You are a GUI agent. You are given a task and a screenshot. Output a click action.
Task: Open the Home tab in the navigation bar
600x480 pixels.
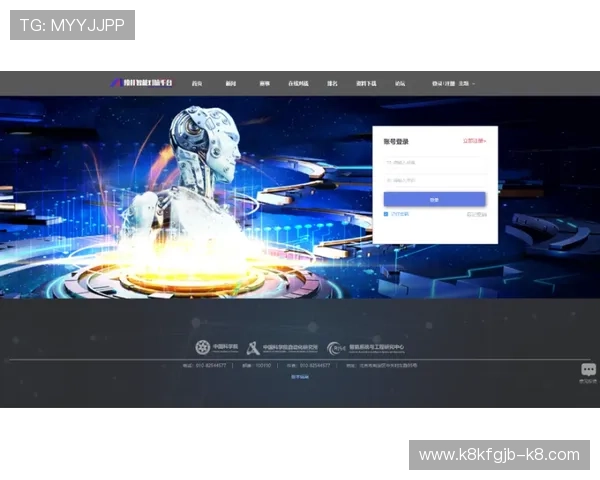tap(198, 83)
